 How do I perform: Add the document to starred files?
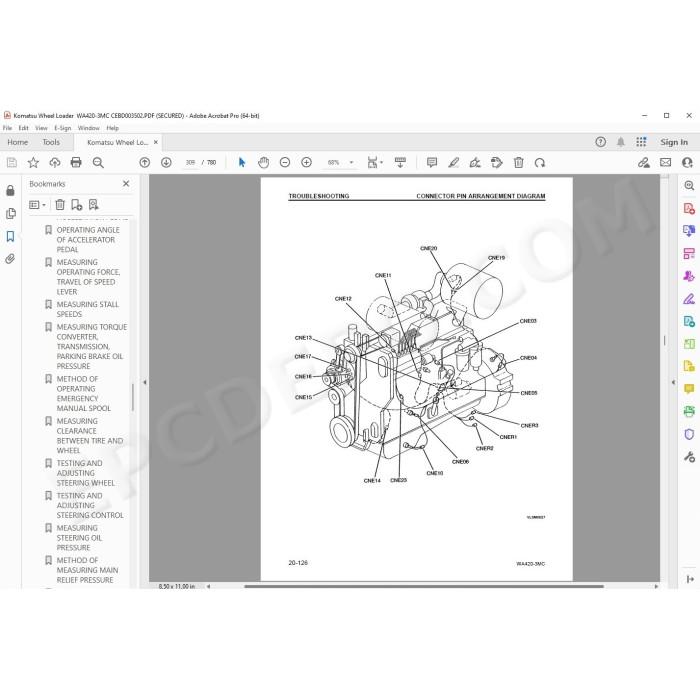(x=33, y=162)
